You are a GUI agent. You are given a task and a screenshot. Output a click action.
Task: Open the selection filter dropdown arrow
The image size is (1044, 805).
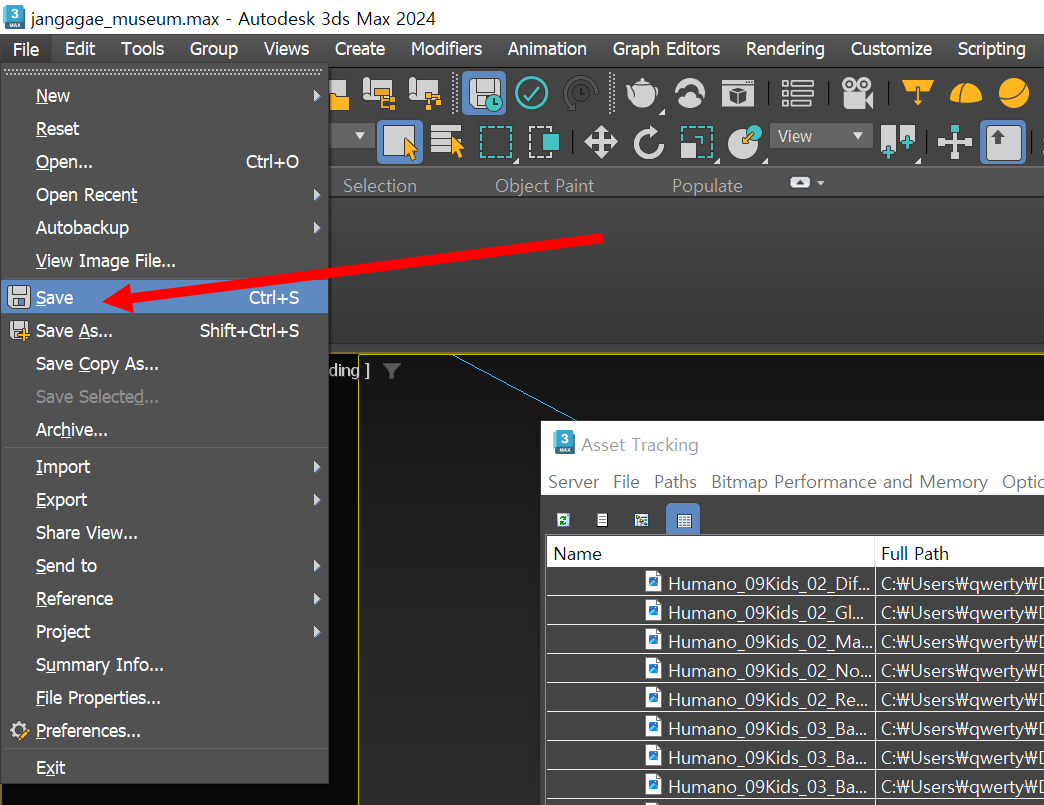(x=360, y=136)
